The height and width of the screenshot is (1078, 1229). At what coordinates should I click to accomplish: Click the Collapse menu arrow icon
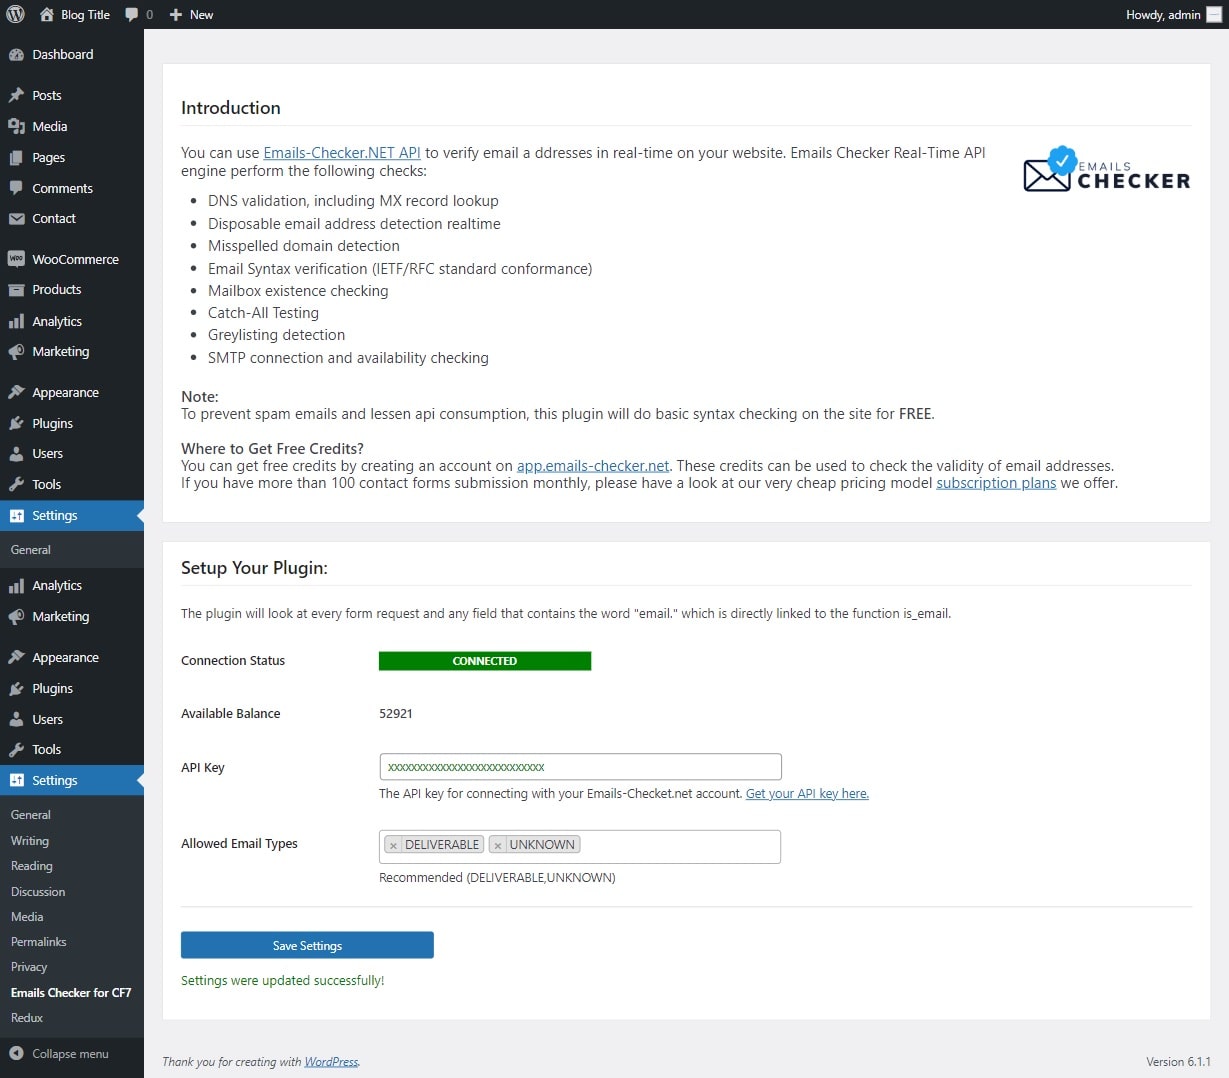coord(16,1053)
